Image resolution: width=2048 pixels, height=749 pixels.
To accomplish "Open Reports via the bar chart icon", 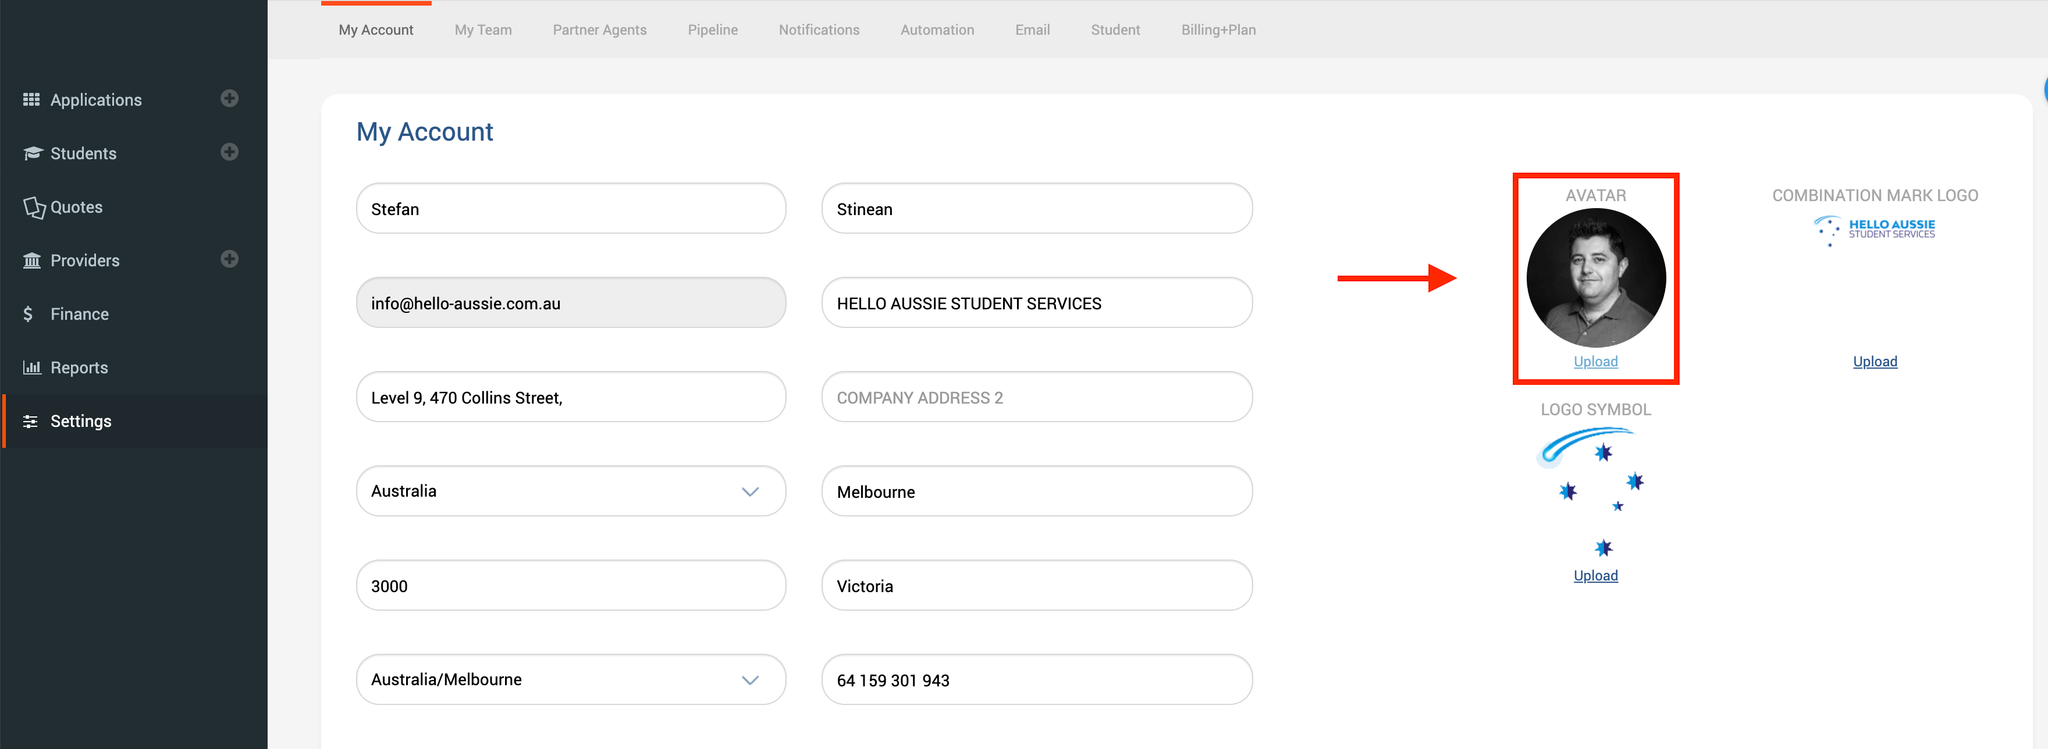I will click(x=32, y=367).
